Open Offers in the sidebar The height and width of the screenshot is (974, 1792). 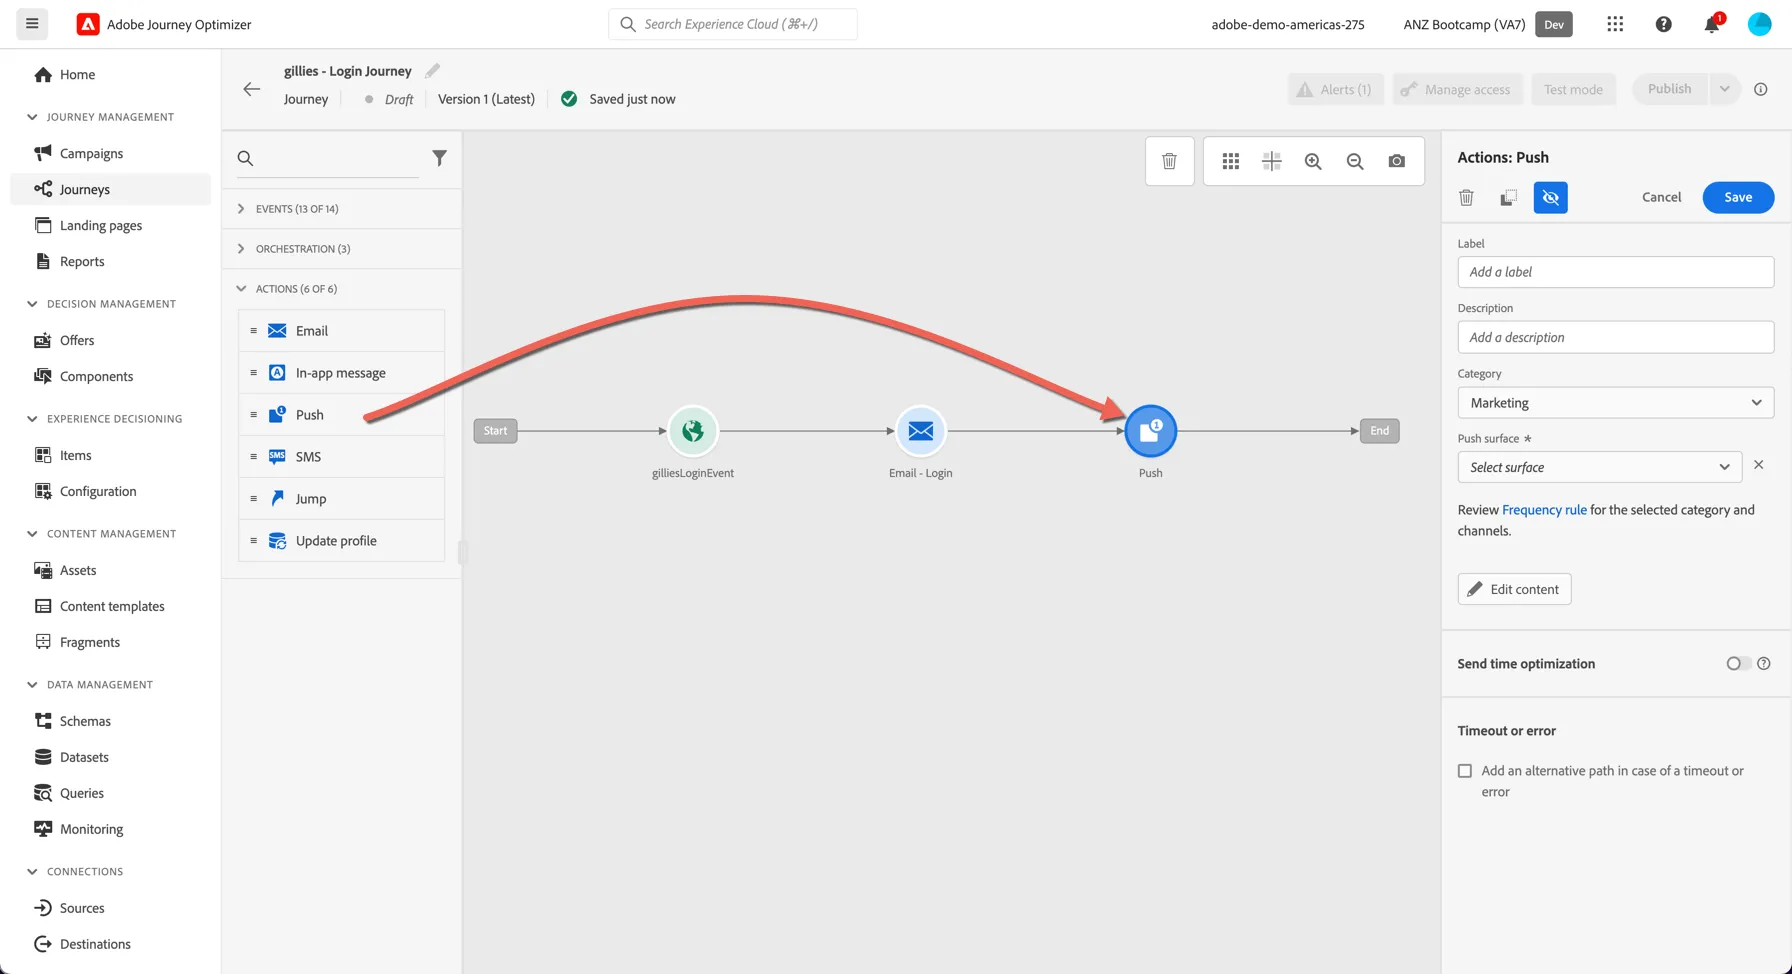click(x=77, y=340)
